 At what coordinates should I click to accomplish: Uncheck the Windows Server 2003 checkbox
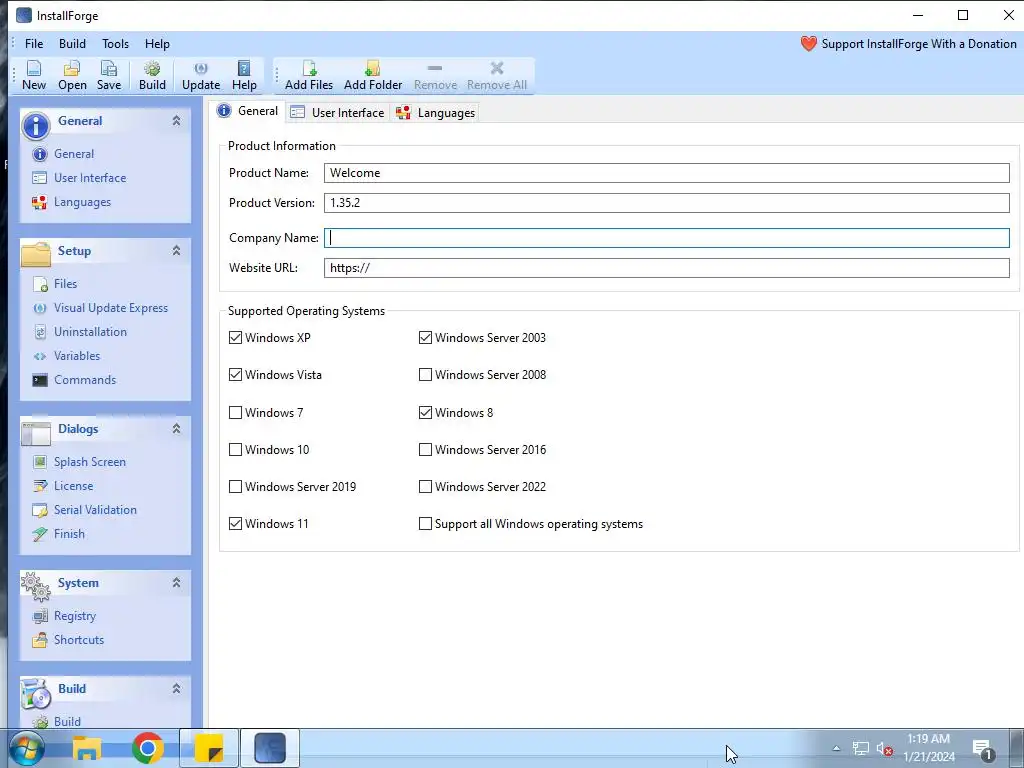(425, 338)
